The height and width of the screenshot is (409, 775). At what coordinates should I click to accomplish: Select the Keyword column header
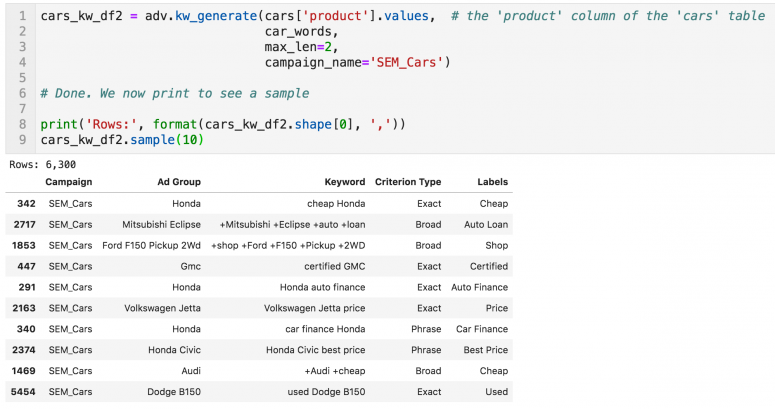(345, 182)
